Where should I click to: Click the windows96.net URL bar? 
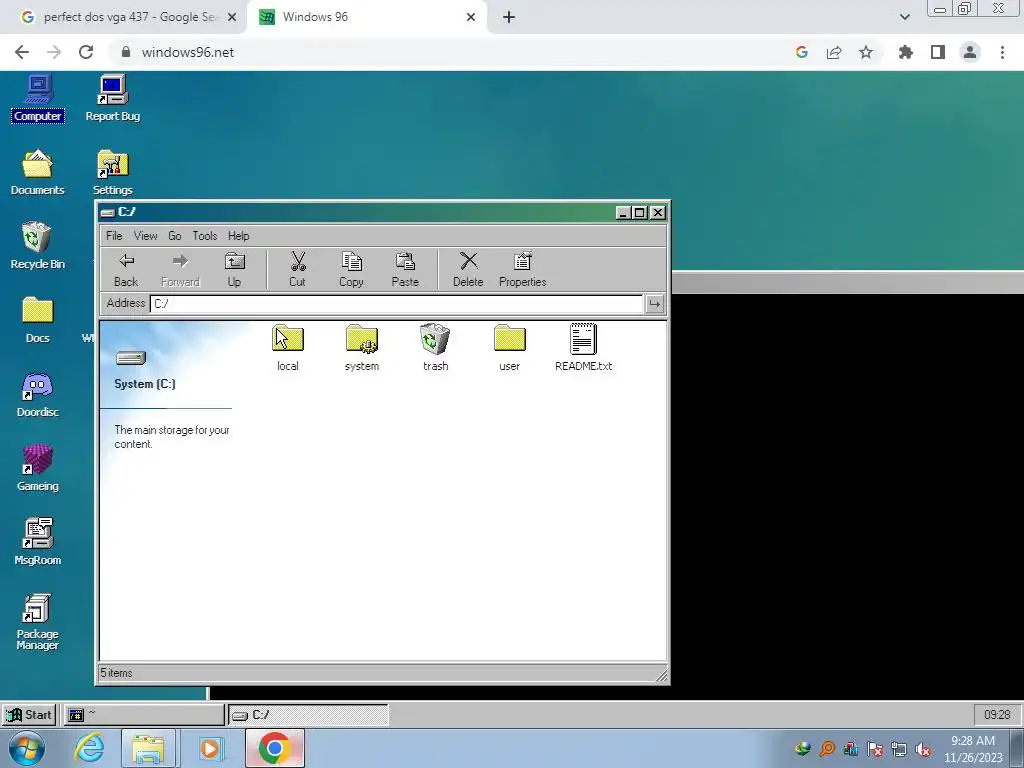(x=187, y=52)
